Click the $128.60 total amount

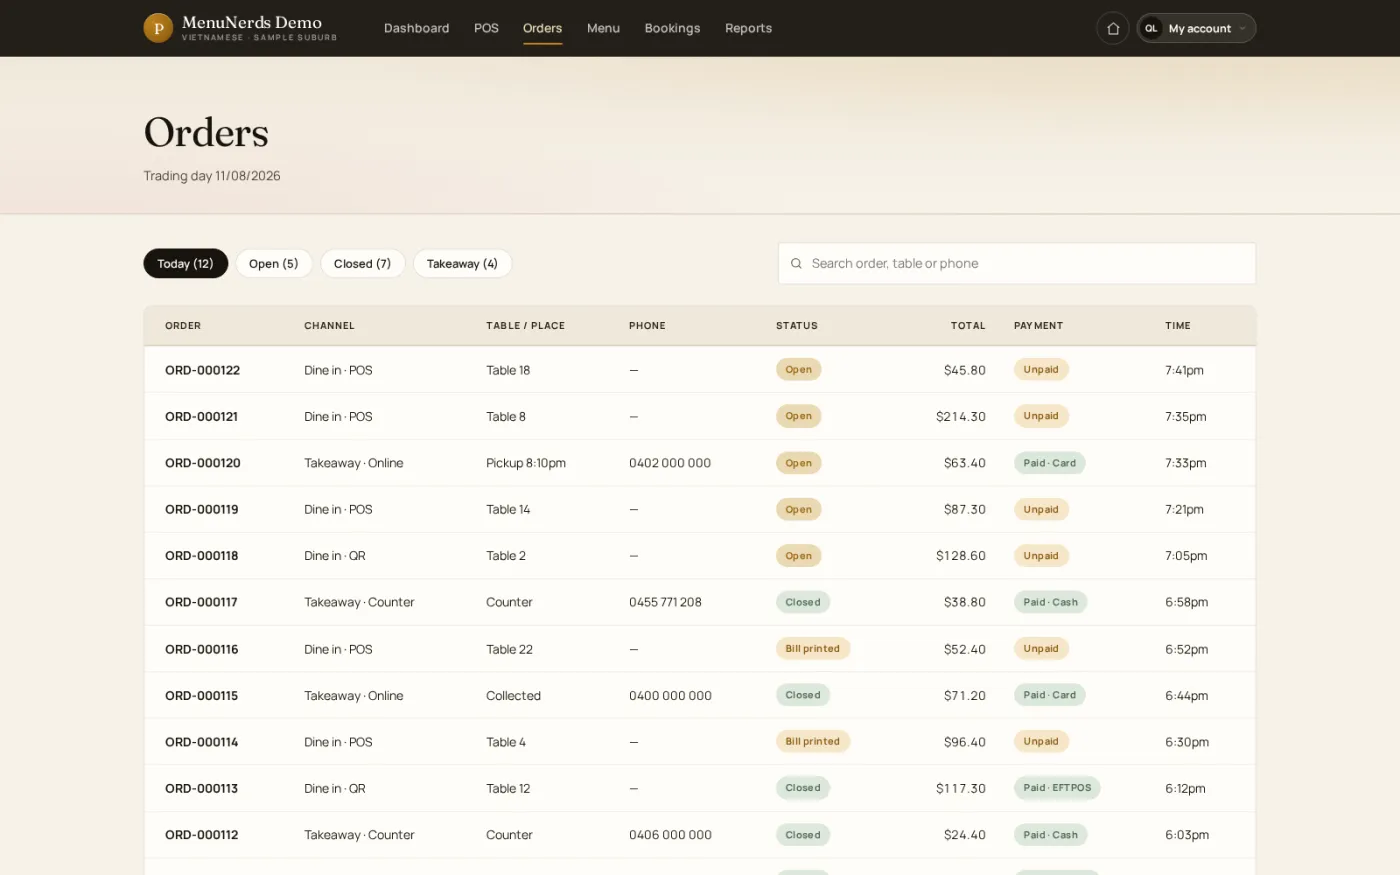(961, 556)
